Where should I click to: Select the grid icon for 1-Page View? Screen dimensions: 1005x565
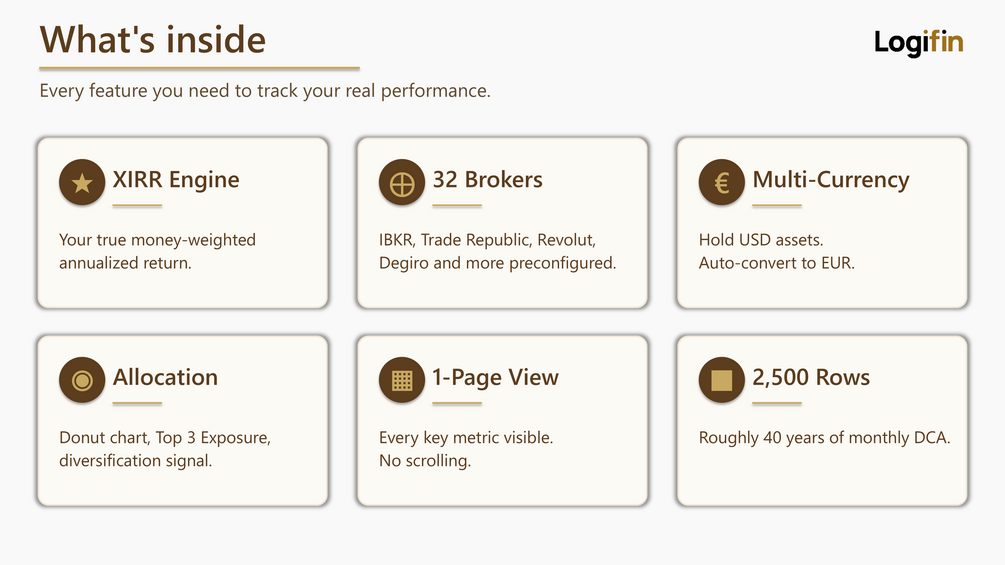(x=402, y=380)
